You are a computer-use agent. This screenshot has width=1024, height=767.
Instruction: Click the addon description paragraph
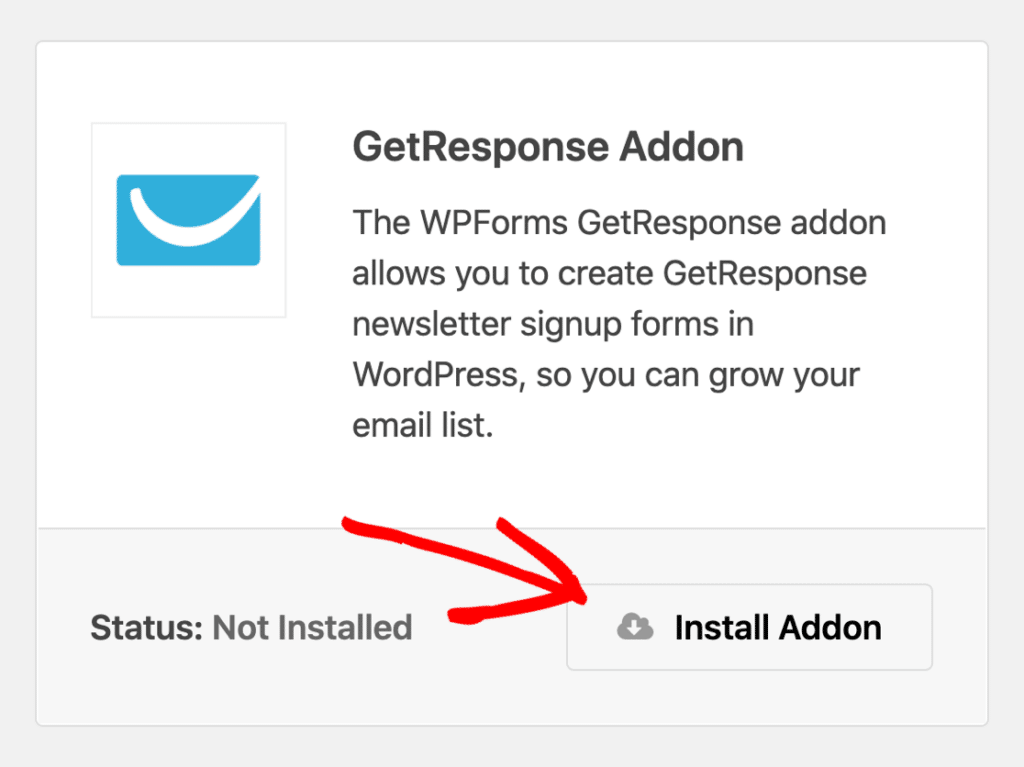point(618,322)
